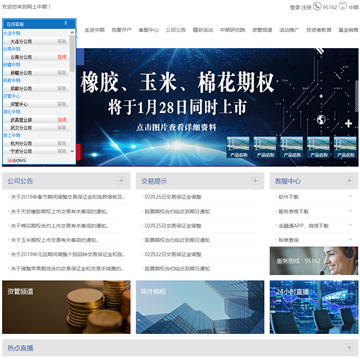The image size is (360, 360).
Task: Open 中期研究院 in the navigation menu
Action: click(x=232, y=30)
